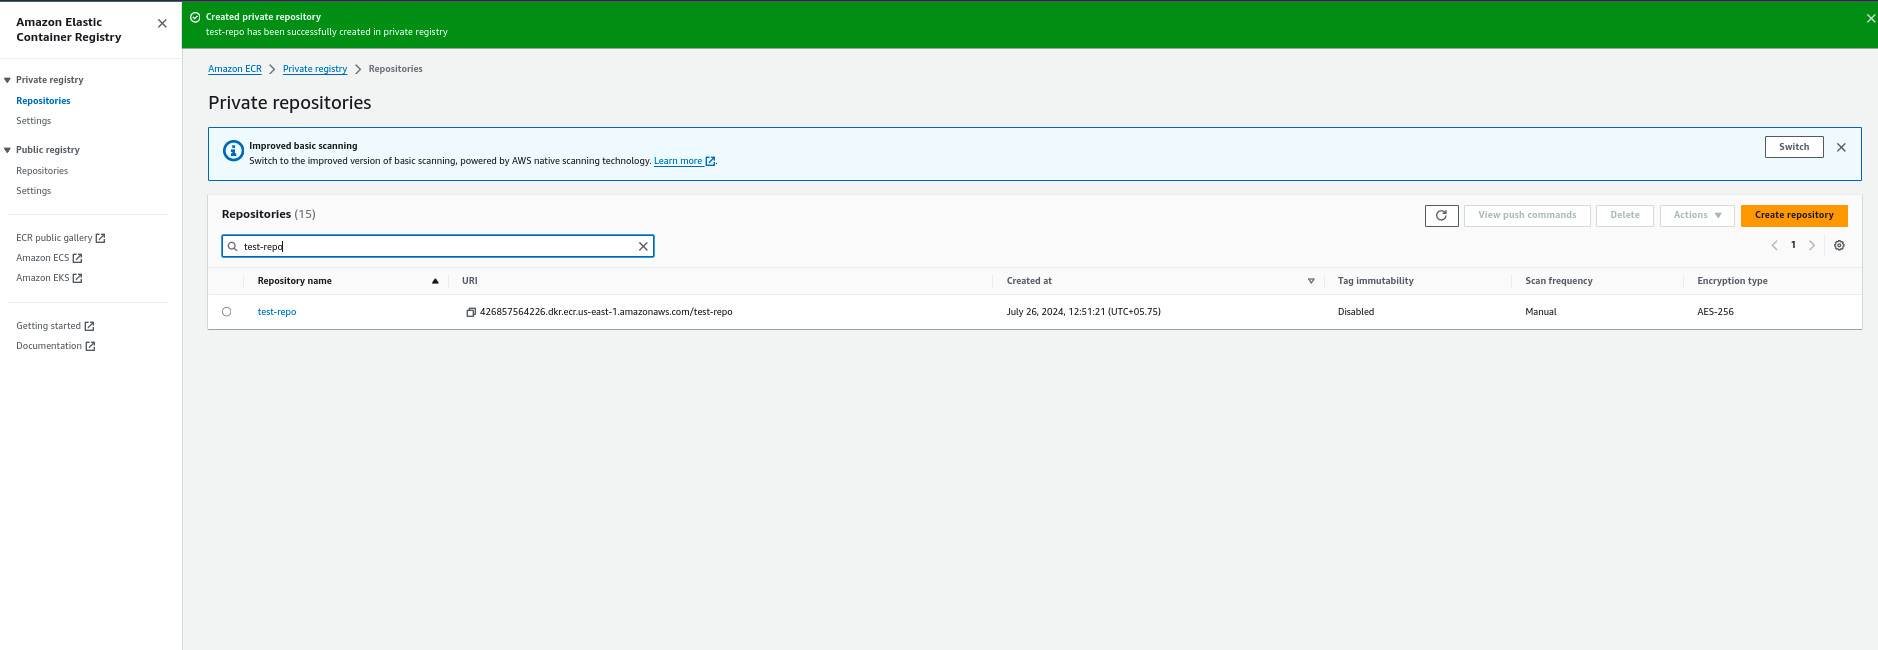1878x650 pixels.
Task: Dismiss the improved basic scanning banner
Action: (x=1841, y=147)
